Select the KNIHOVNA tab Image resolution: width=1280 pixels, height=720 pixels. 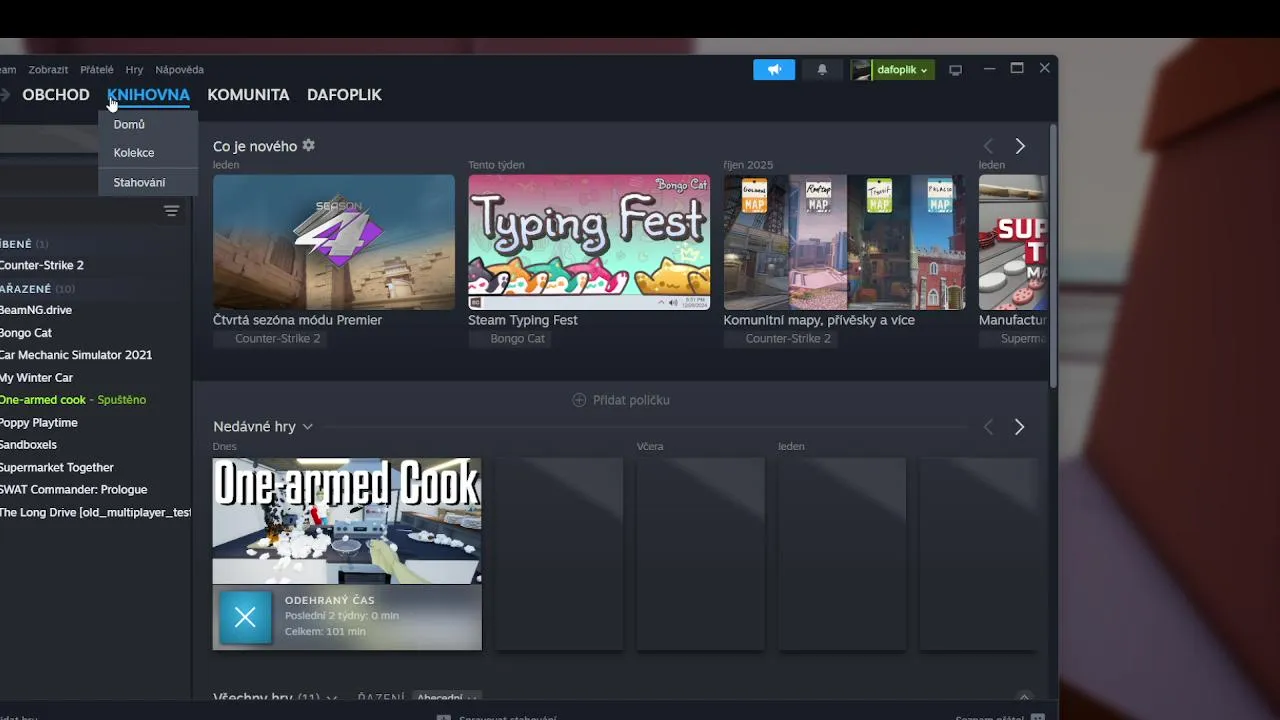[x=148, y=95]
